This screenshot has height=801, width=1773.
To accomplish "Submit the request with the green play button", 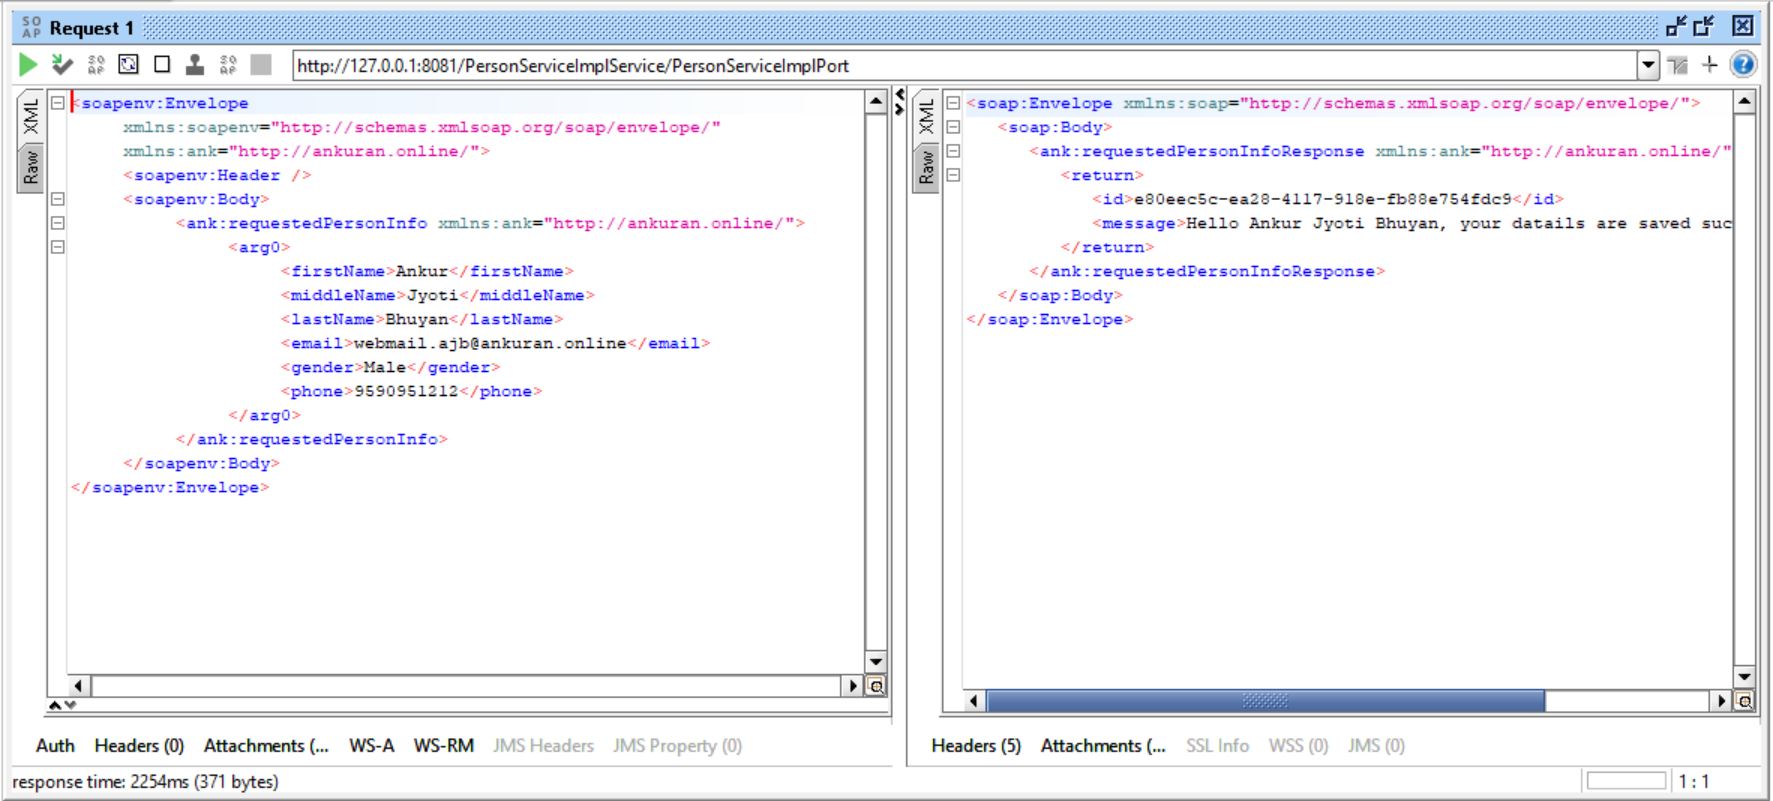I will (x=28, y=65).
